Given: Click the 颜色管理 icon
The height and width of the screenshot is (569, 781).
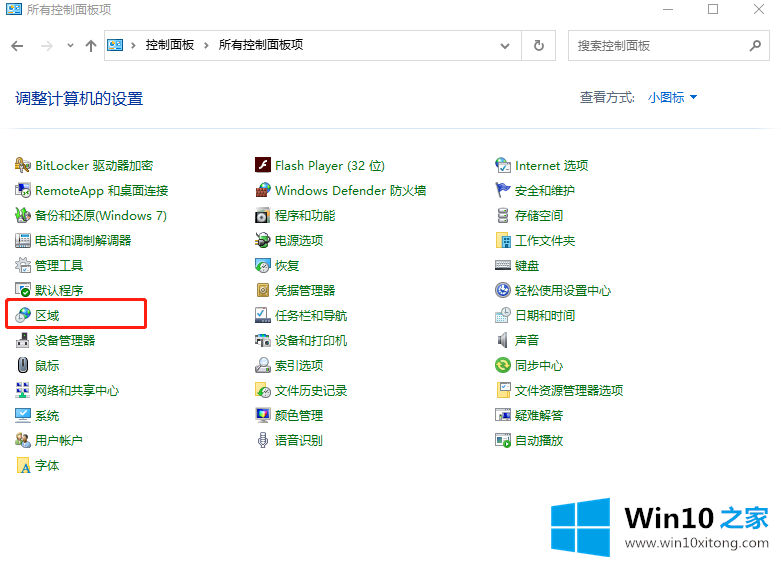Looking at the screenshot, I should coord(263,416).
